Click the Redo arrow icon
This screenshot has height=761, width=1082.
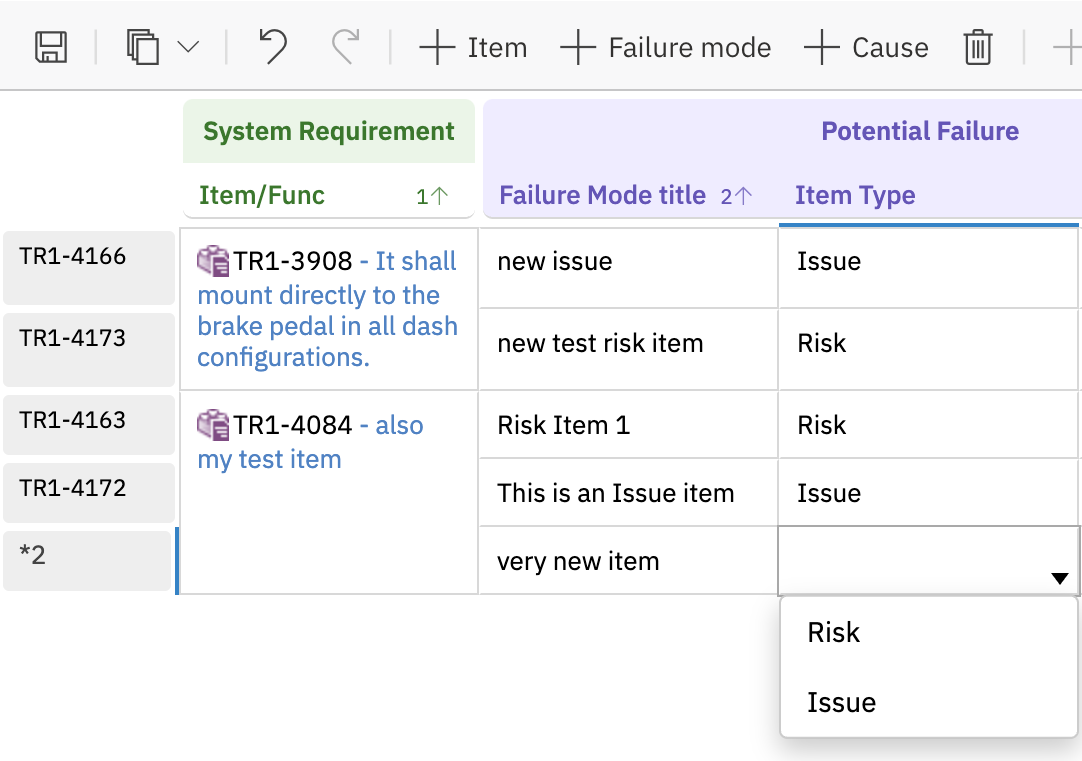point(345,47)
